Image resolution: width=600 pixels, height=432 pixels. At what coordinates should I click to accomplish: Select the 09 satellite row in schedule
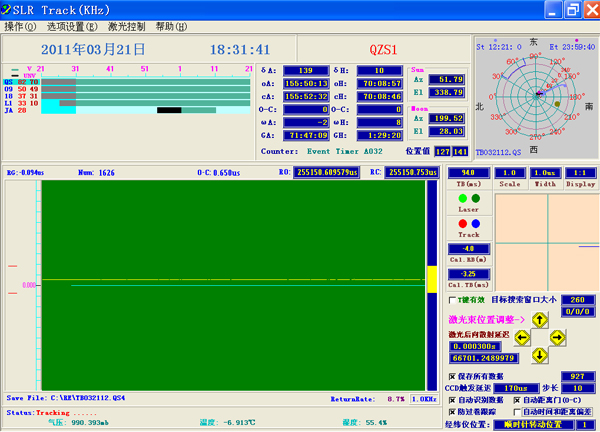126,89
